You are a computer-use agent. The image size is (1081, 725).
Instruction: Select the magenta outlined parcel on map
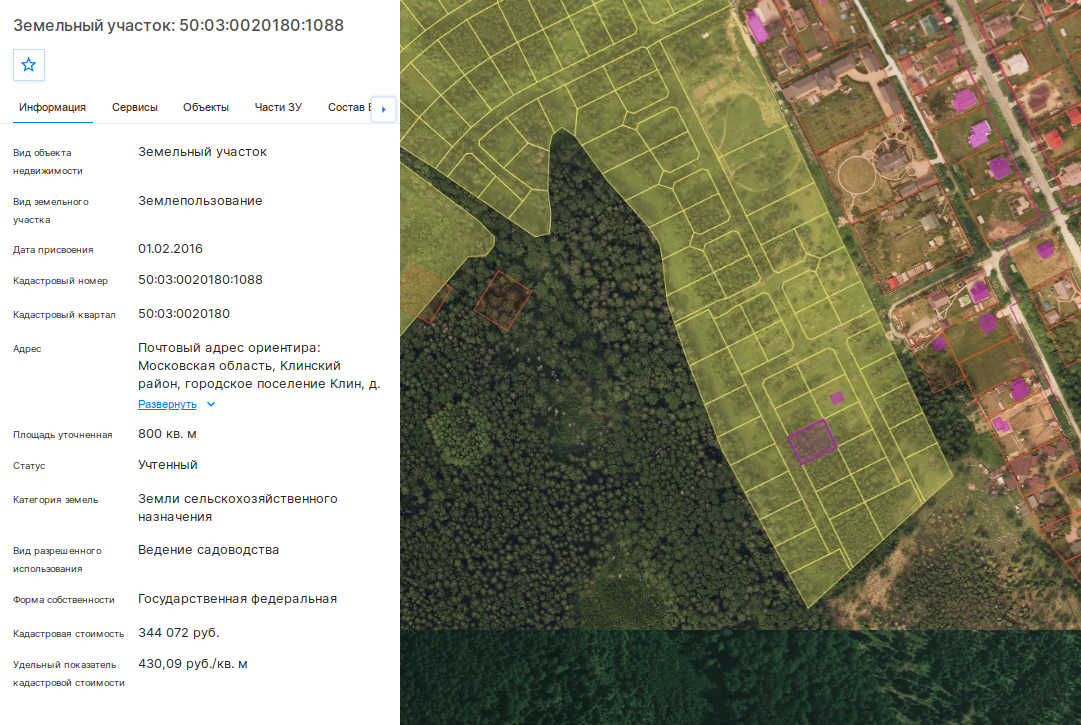[813, 442]
